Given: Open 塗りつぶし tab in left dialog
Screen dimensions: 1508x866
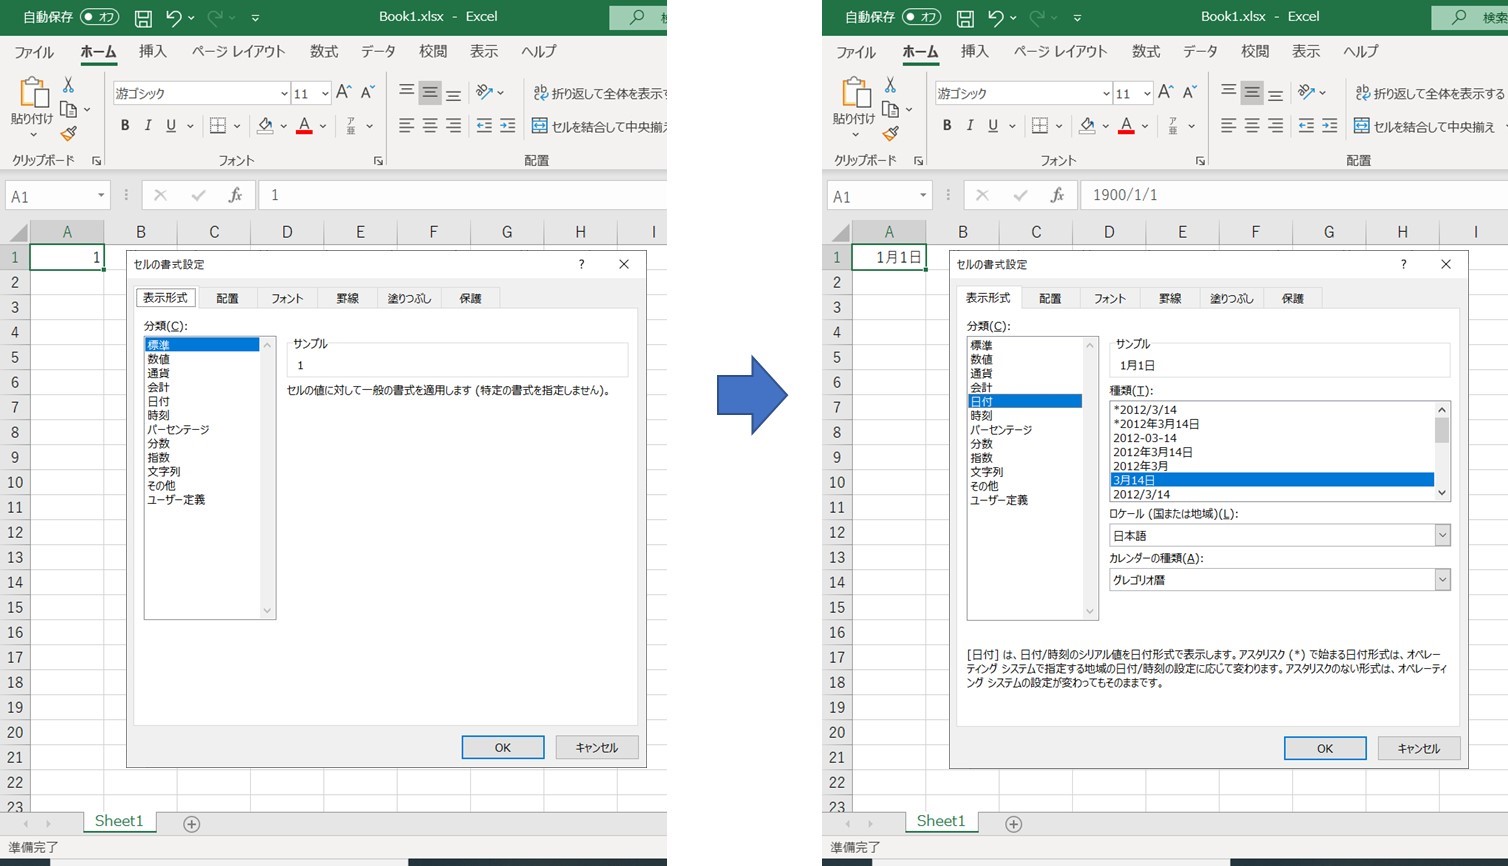Looking at the screenshot, I should click(x=409, y=298).
